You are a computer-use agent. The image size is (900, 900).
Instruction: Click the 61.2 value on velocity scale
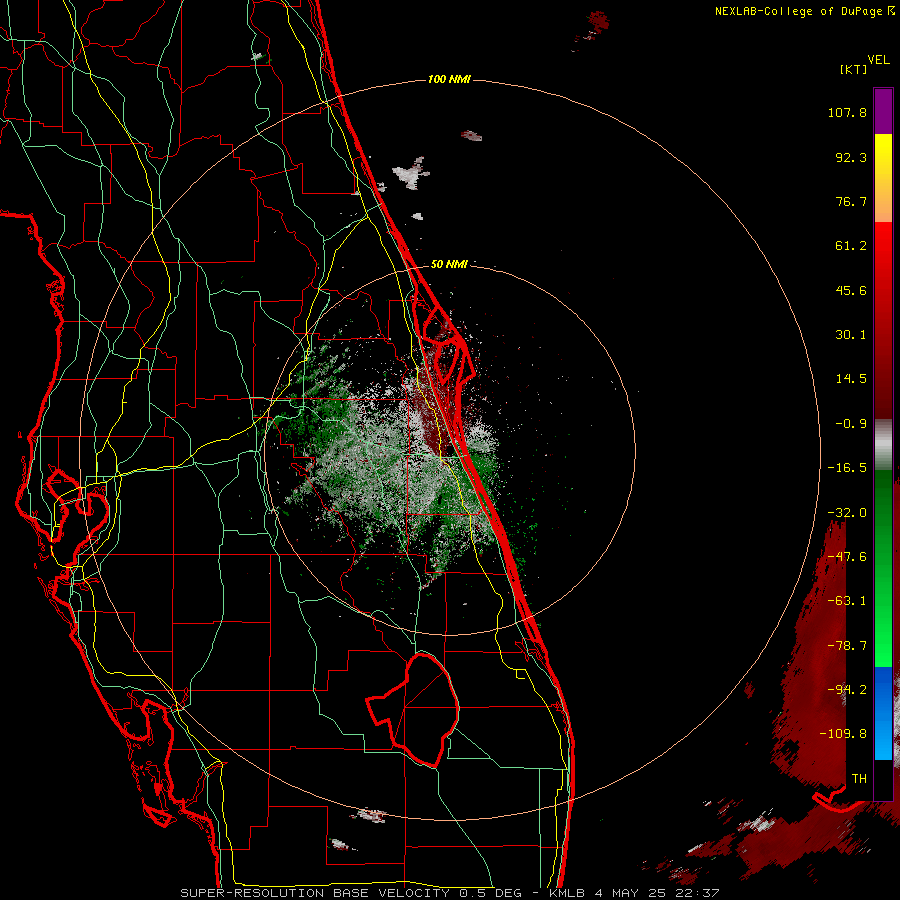point(851,246)
